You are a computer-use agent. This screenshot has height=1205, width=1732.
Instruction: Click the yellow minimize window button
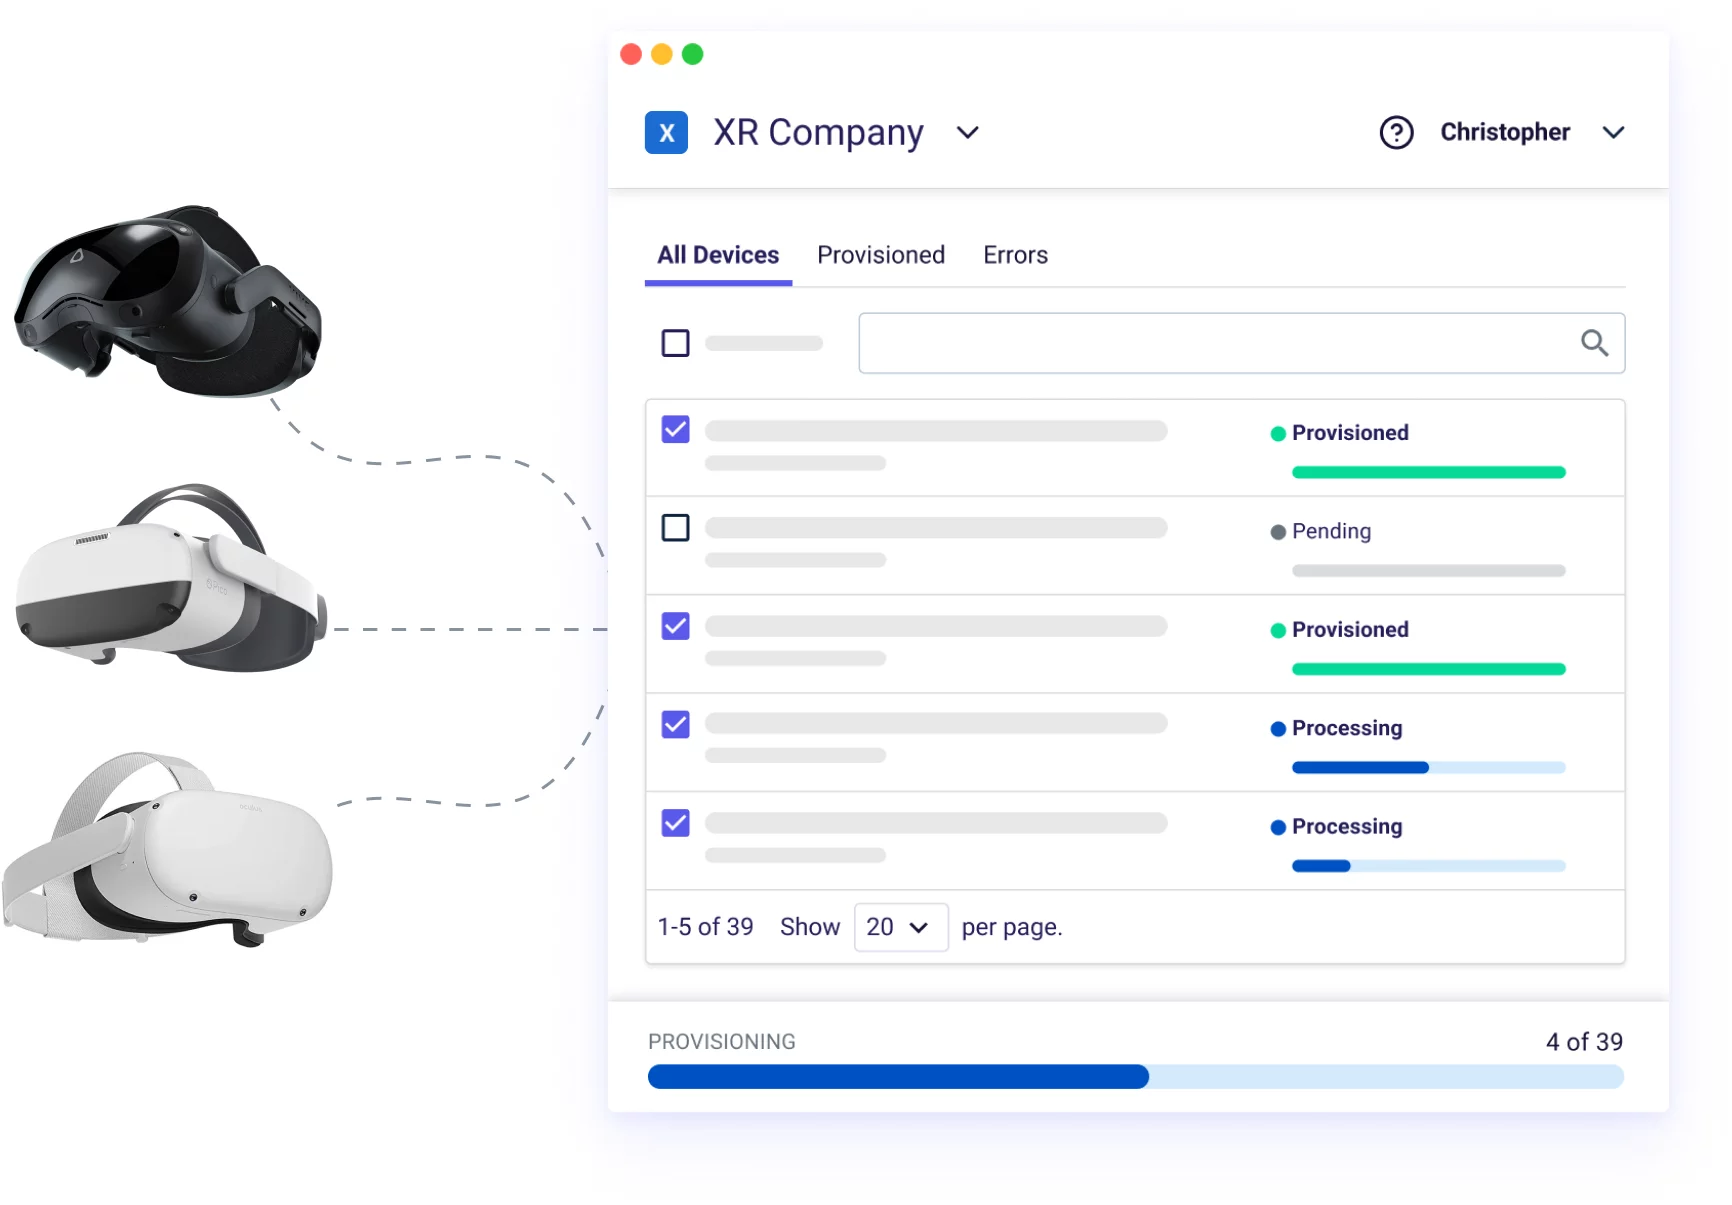662,54
